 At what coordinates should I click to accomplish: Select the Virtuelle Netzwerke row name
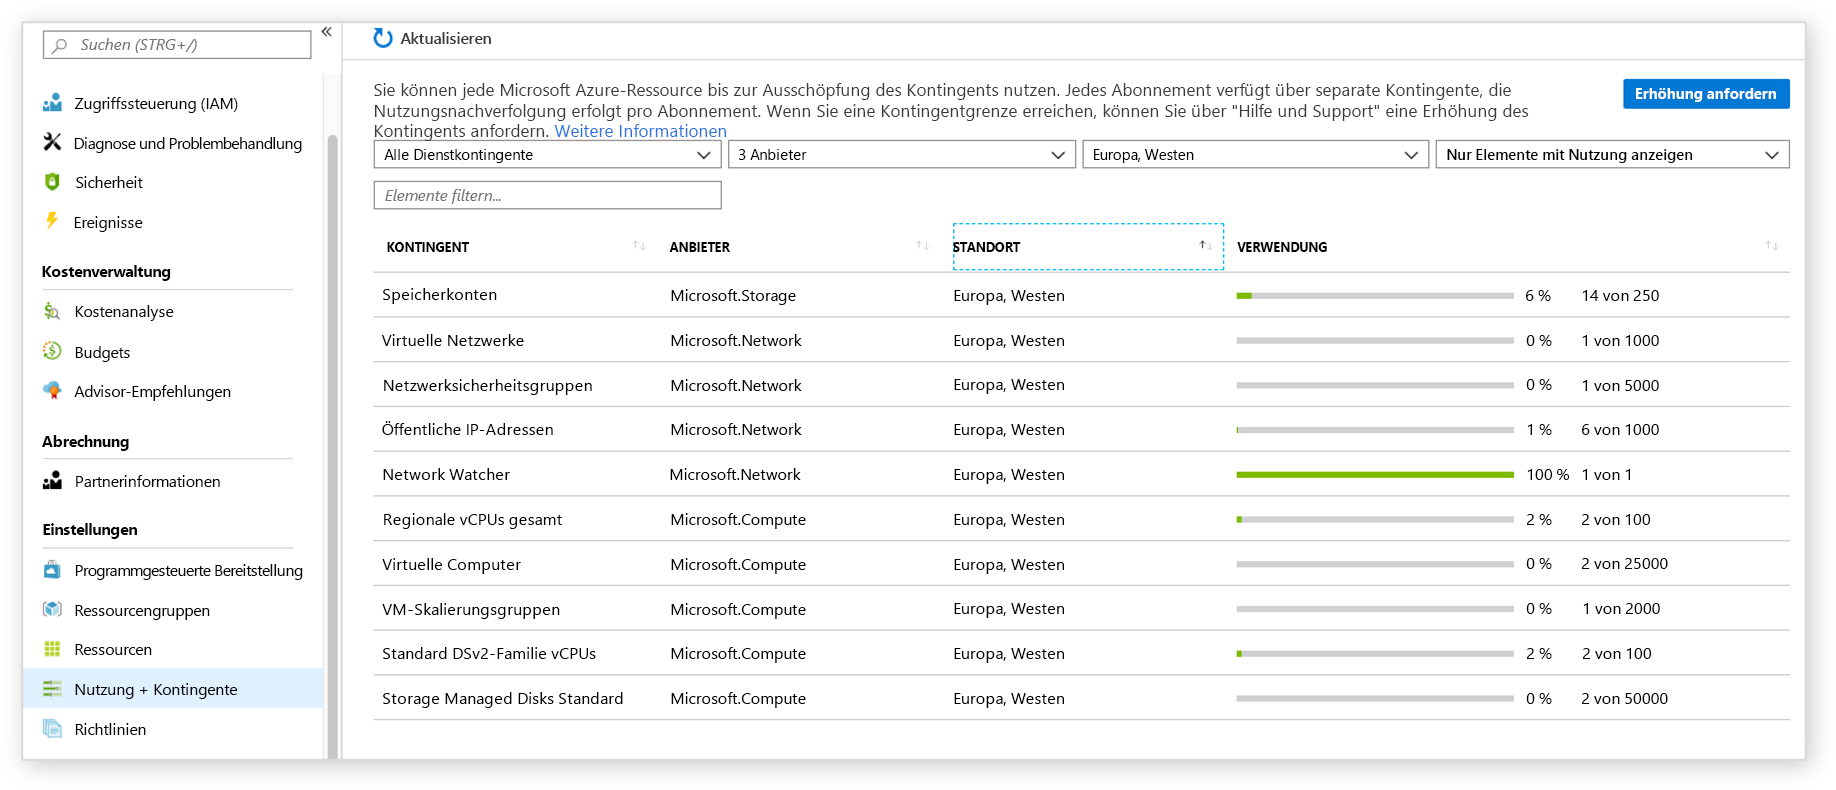[453, 341]
